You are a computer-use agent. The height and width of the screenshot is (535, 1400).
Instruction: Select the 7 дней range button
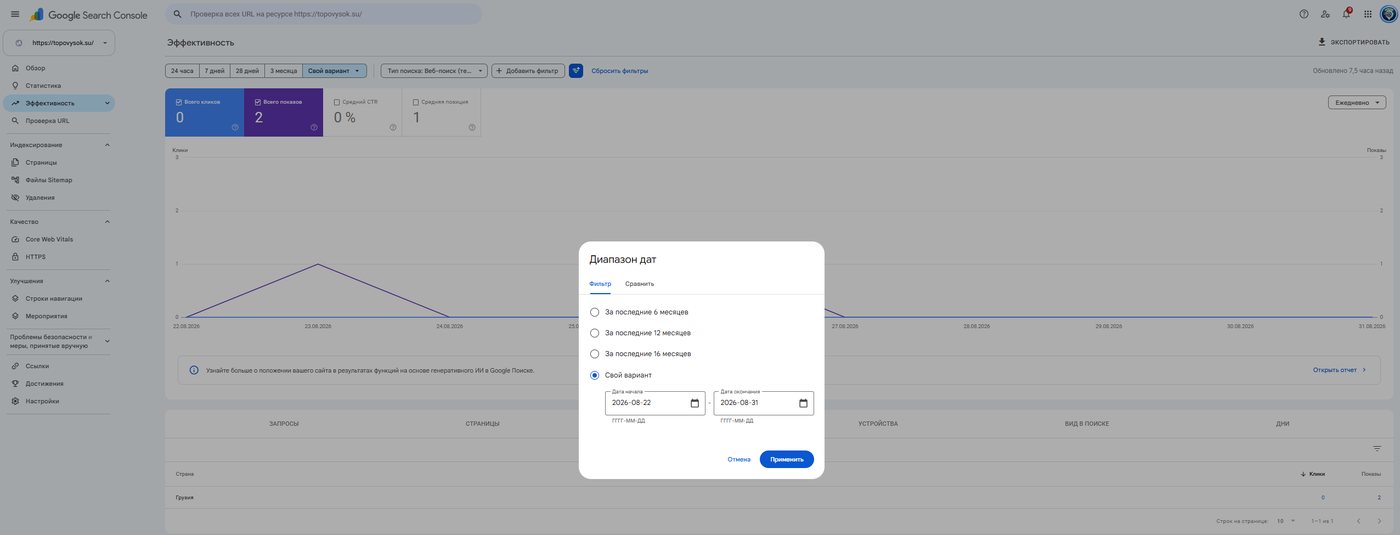[214, 71]
